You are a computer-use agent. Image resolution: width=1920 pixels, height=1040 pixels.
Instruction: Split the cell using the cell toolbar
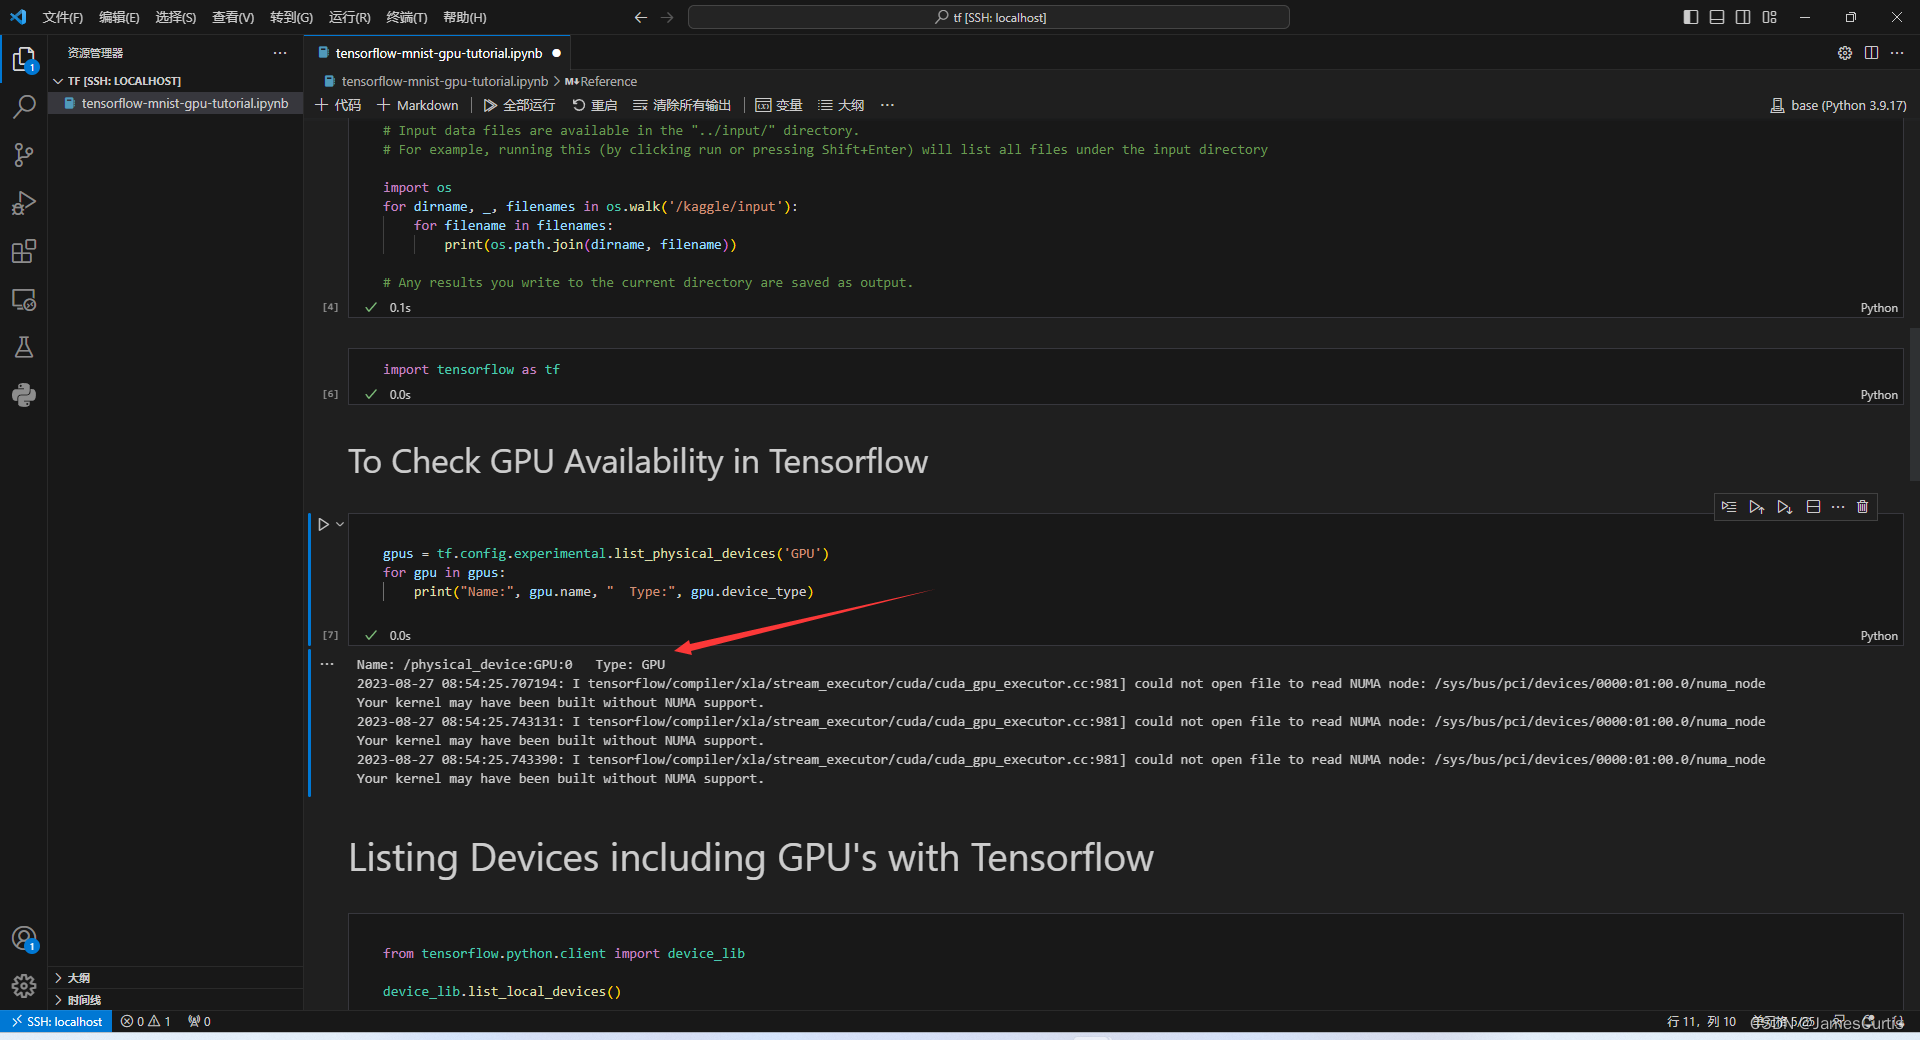click(1813, 507)
